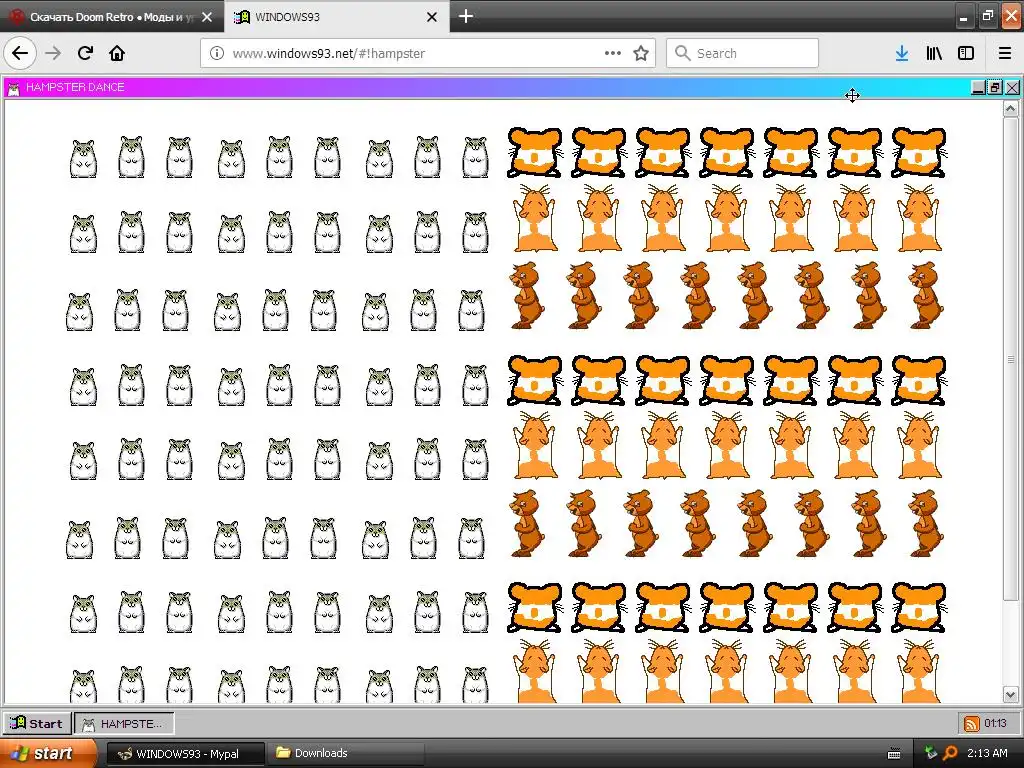Select the WINDOWS93 - Mypal taskbar item
Viewport: 1024px width, 768px height.
point(185,754)
